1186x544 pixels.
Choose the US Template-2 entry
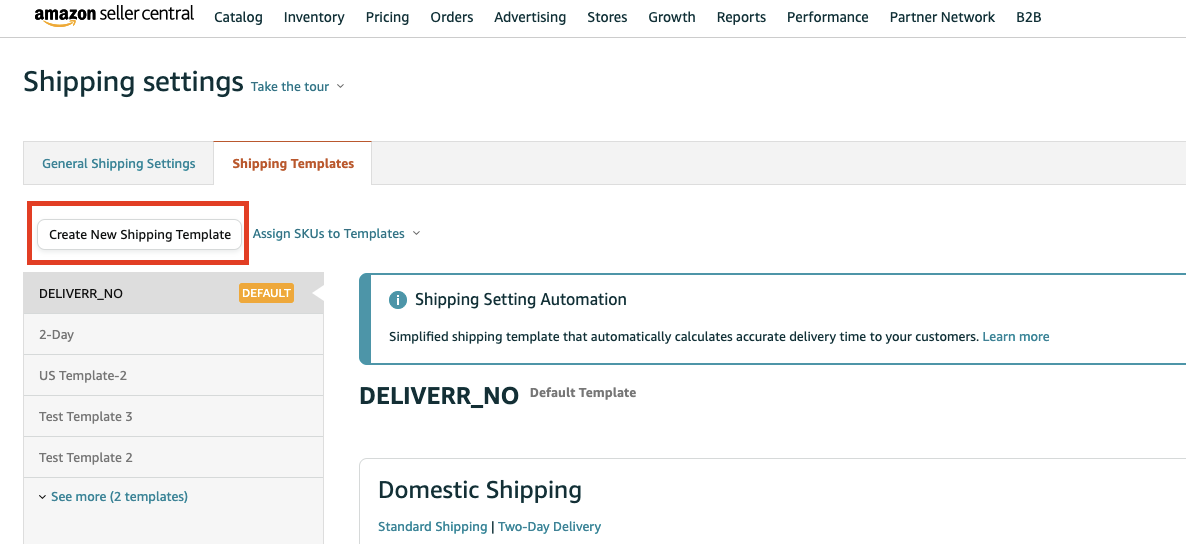click(x=83, y=376)
